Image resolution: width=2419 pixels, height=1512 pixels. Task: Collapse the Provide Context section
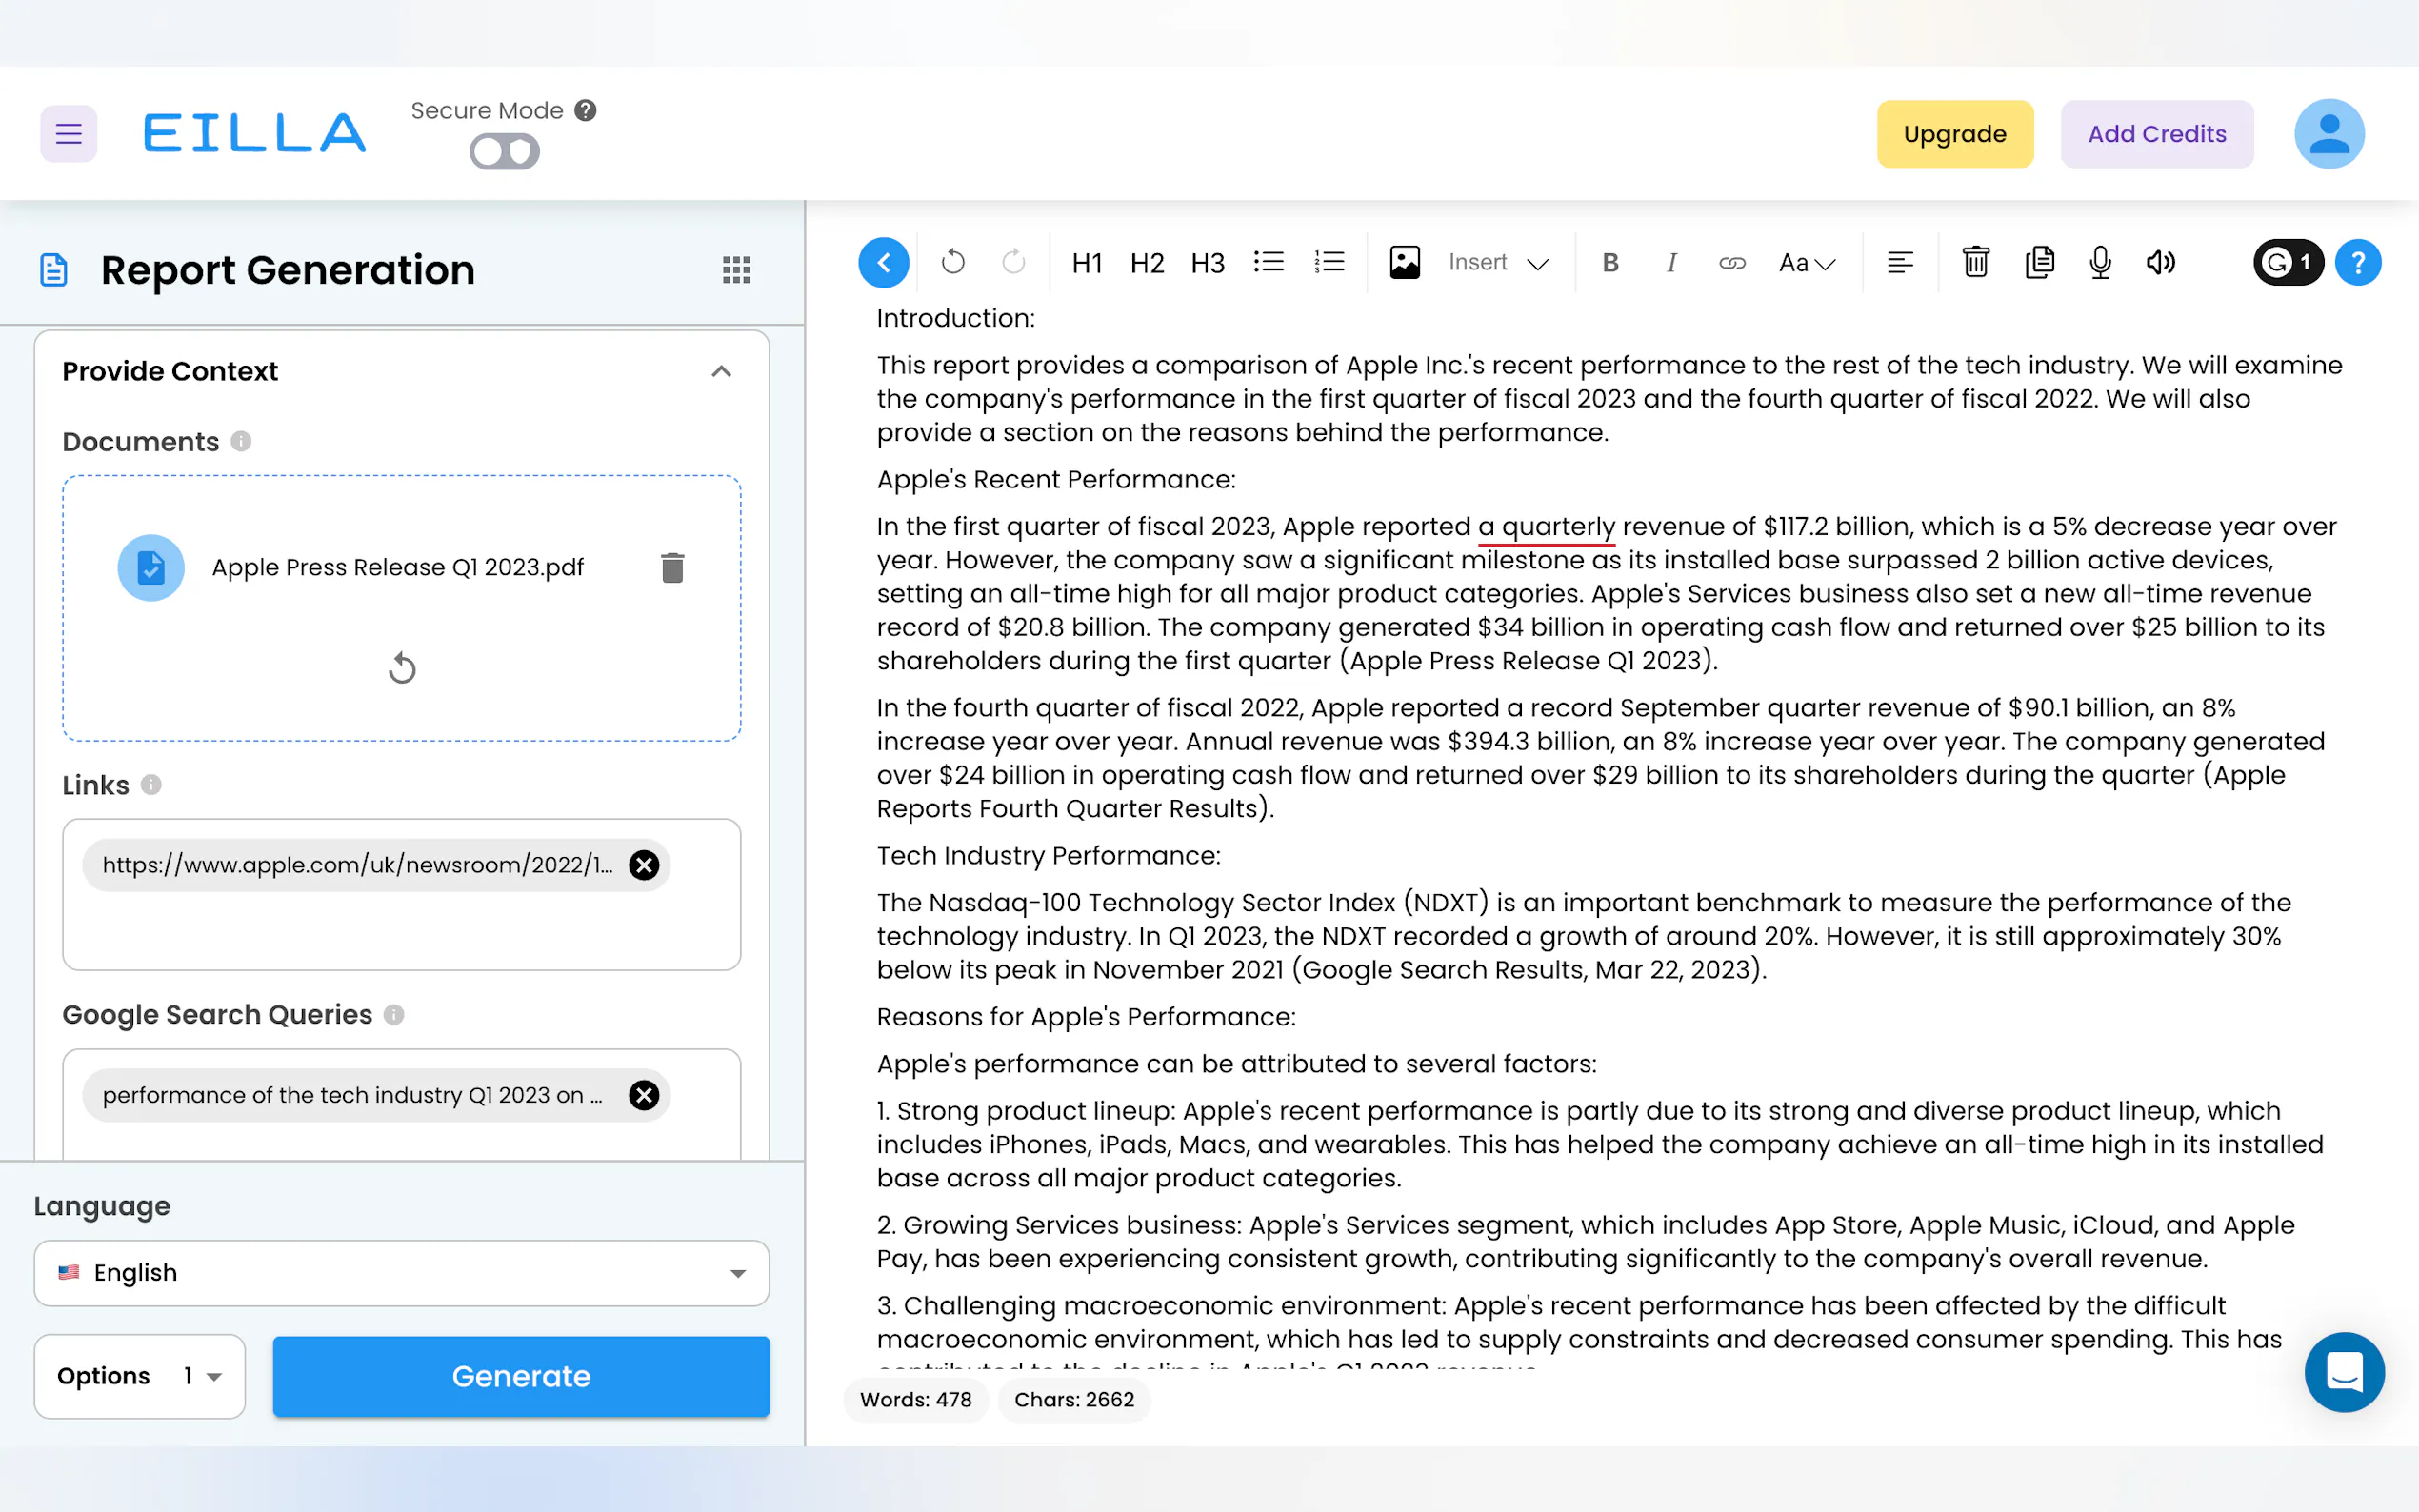(x=721, y=371)
